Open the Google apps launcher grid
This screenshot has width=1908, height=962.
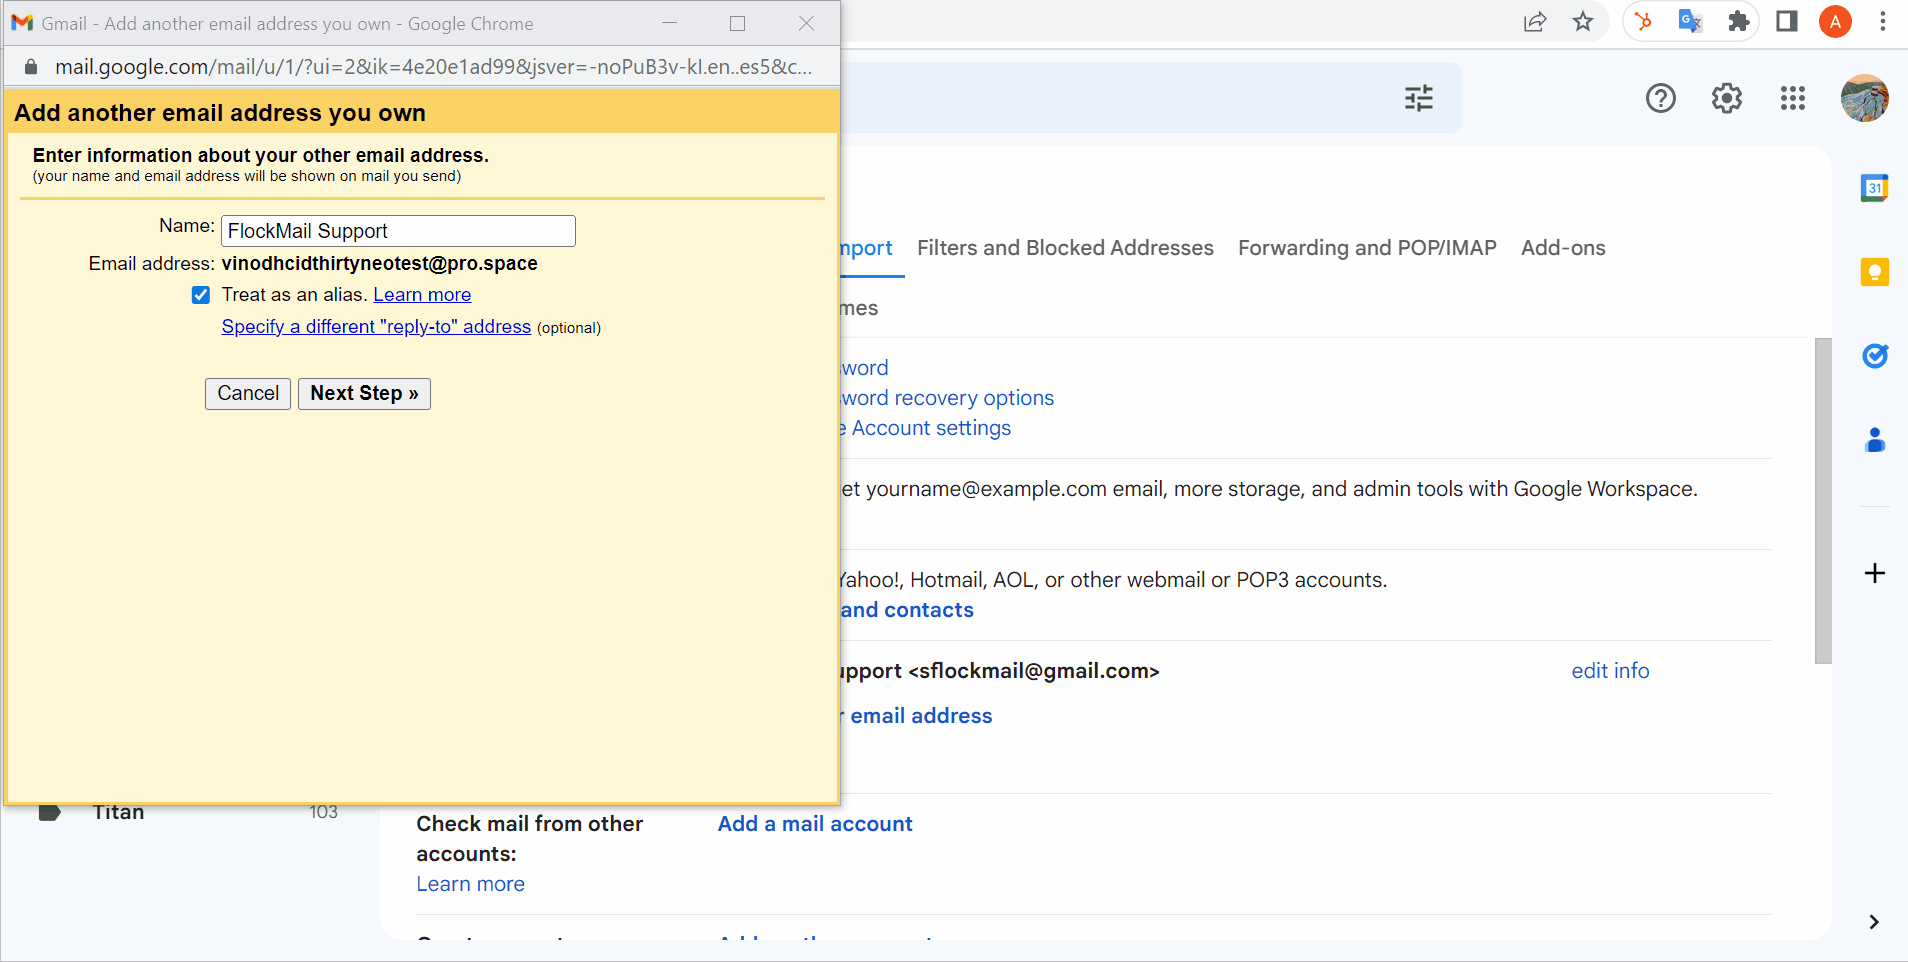click(1792, 98)
